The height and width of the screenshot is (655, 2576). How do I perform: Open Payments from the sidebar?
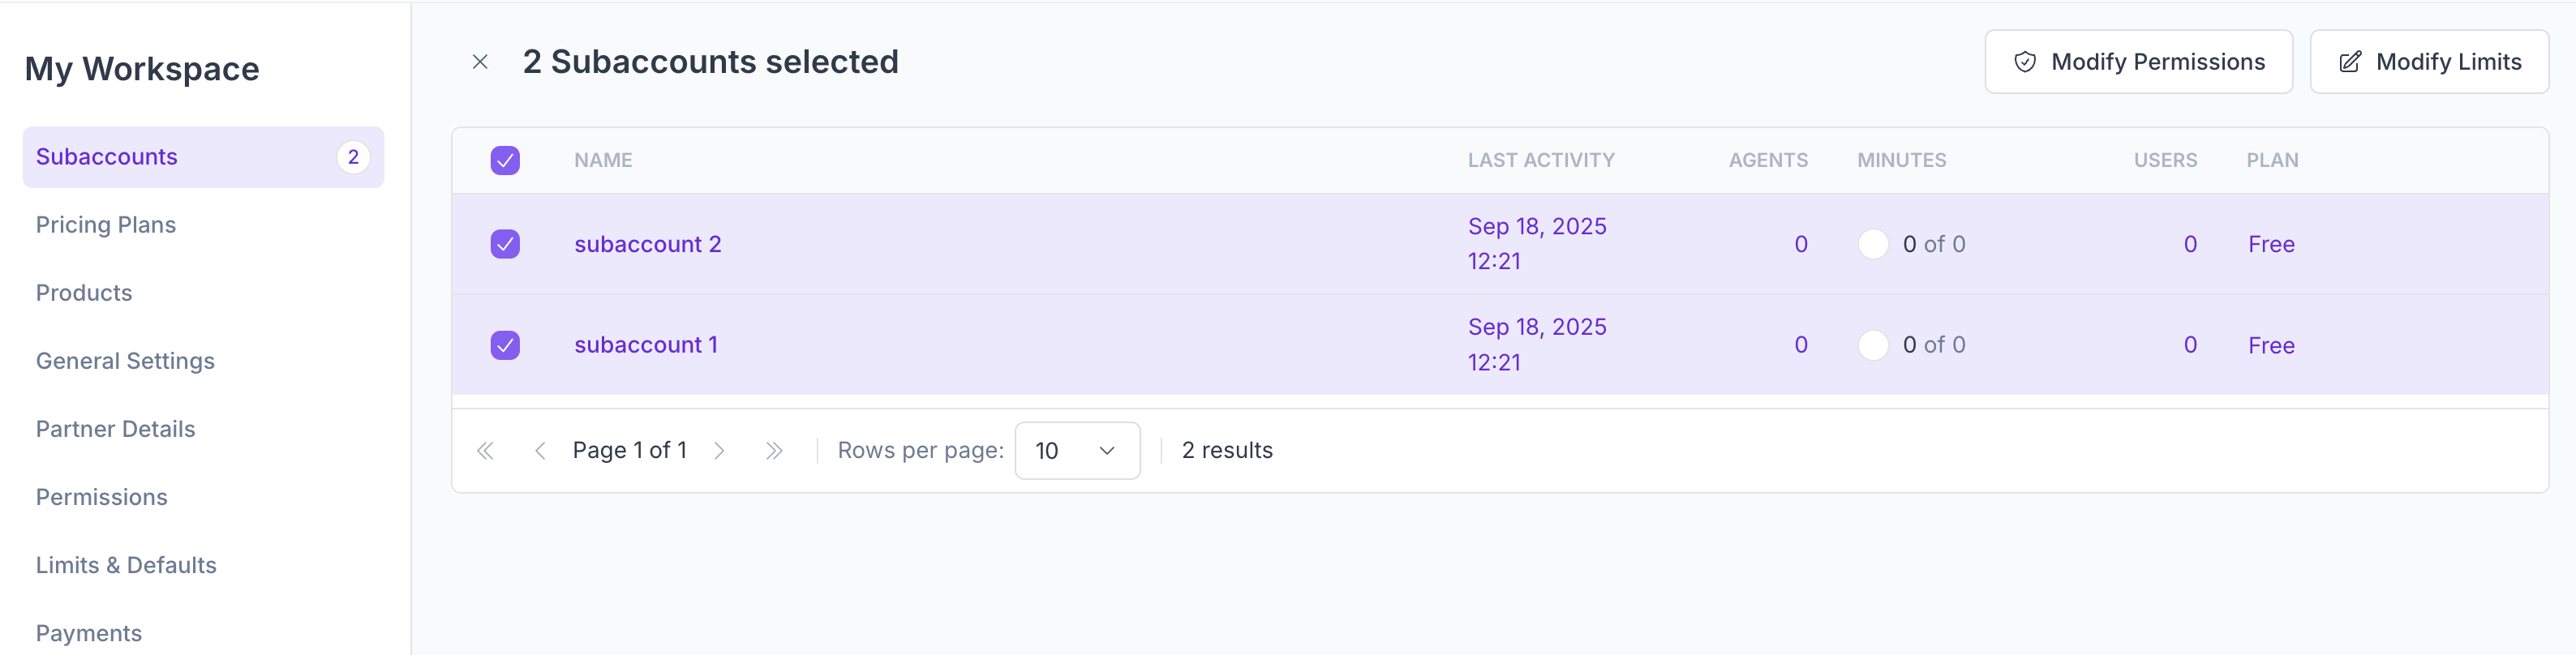(x=88, y=632)
